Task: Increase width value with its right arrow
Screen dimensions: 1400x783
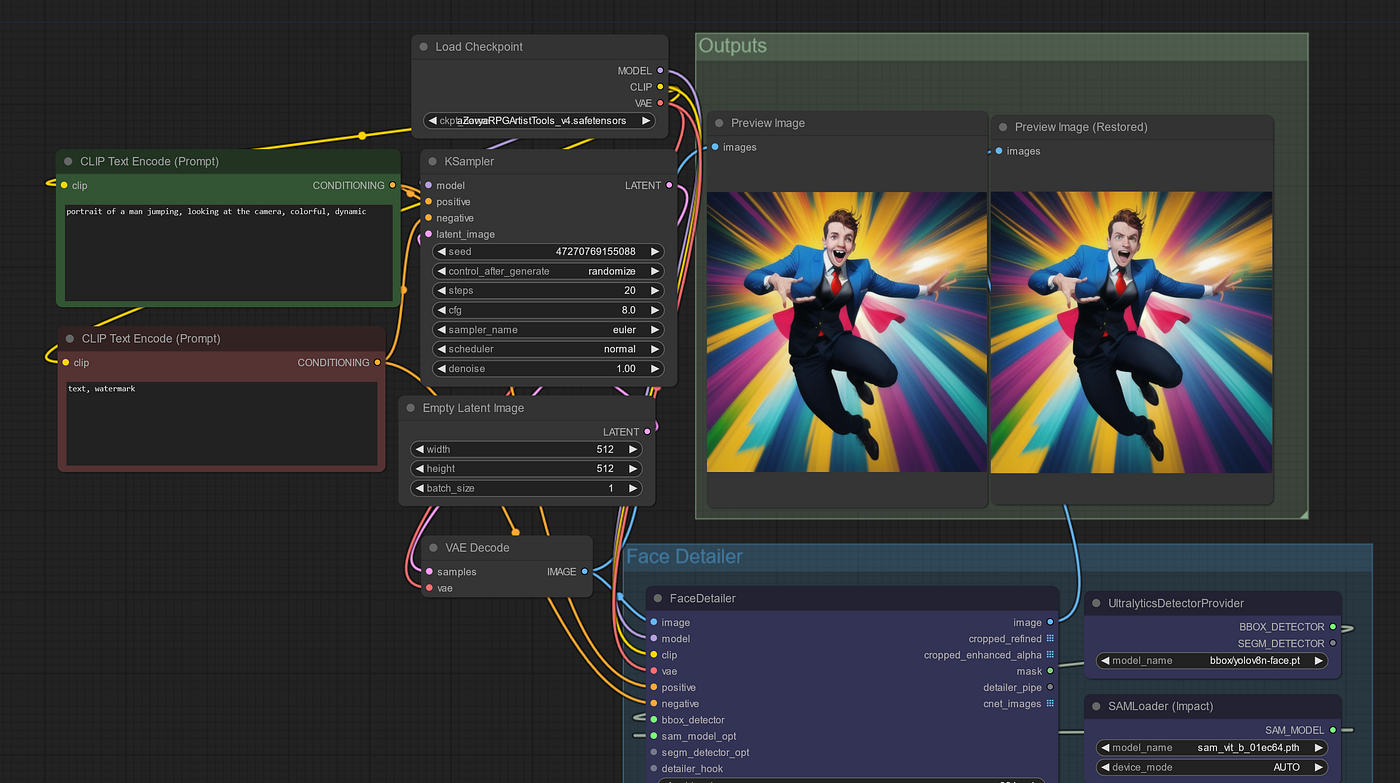Action: pos(633,450)
